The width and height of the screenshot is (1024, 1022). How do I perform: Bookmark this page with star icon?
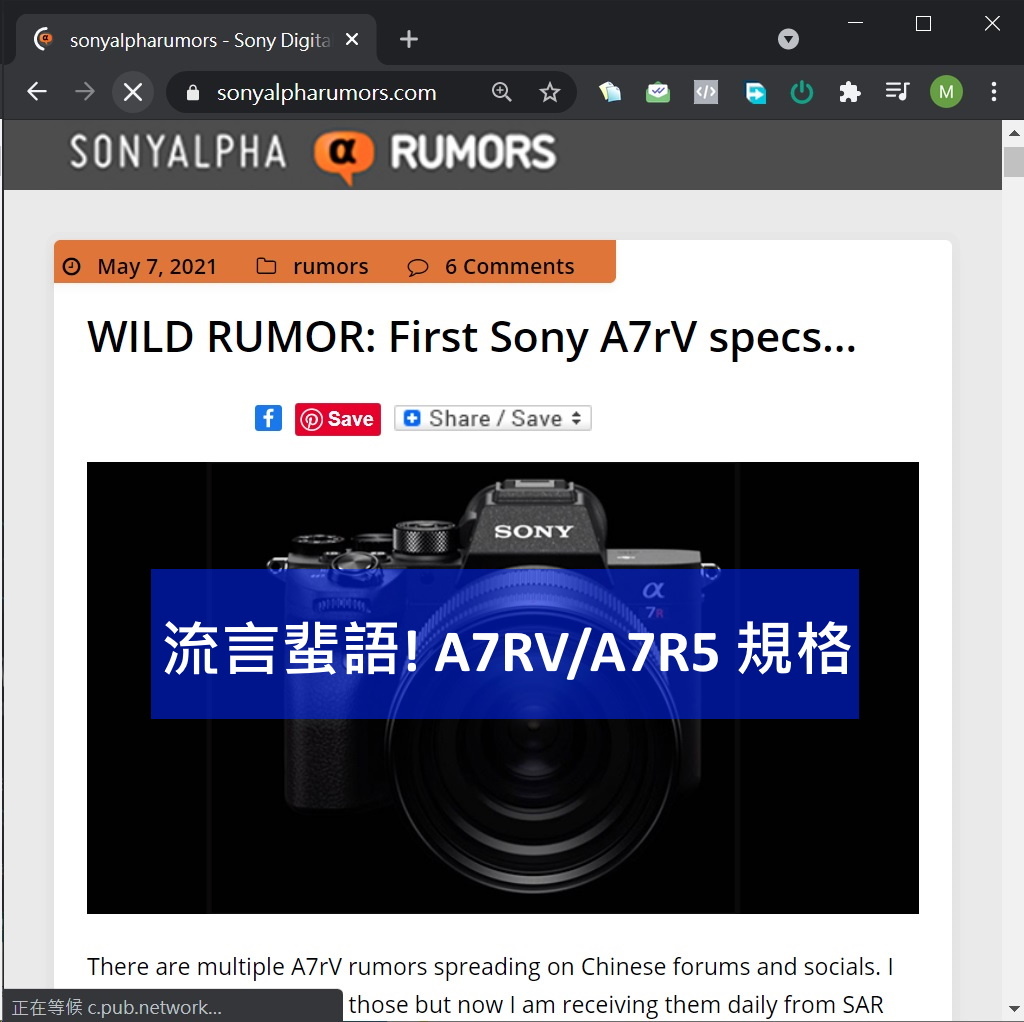tap(549, 92)
